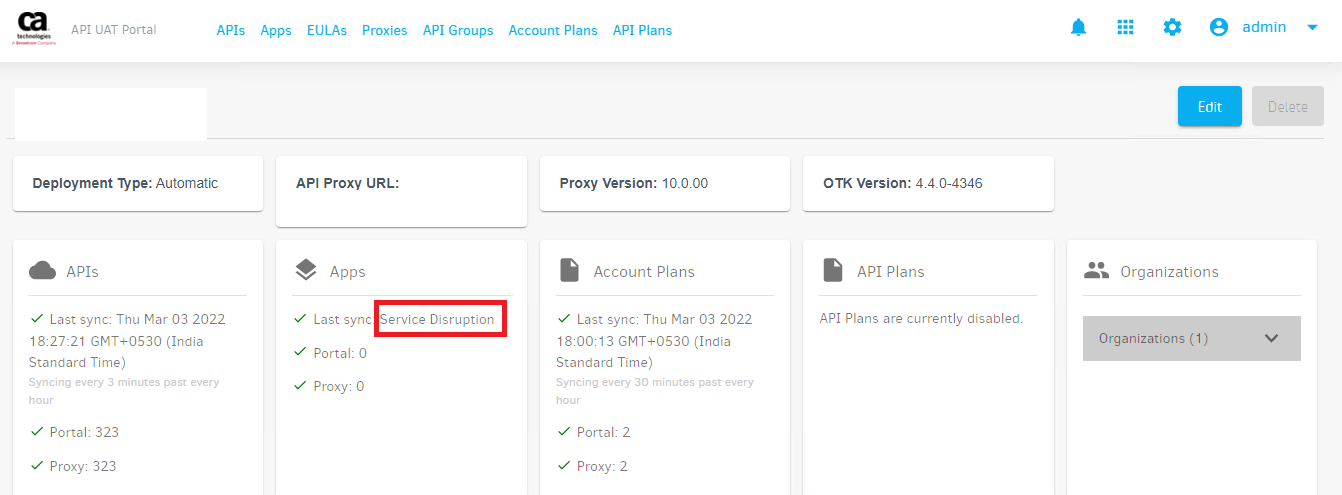Expand the Organizations (1) panel
1342x495 pixels.
pyautogui.click(x=1192, y=338)
